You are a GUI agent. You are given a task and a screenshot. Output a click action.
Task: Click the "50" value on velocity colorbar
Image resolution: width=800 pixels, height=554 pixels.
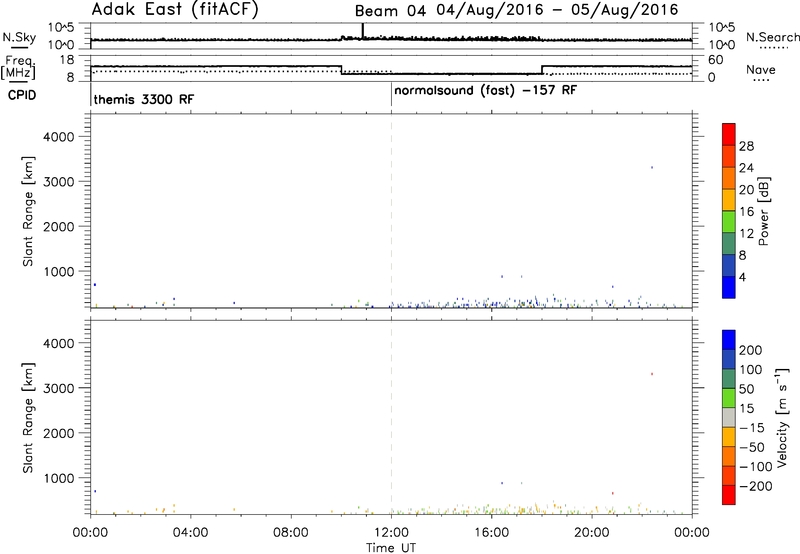[x=746, y=389]
